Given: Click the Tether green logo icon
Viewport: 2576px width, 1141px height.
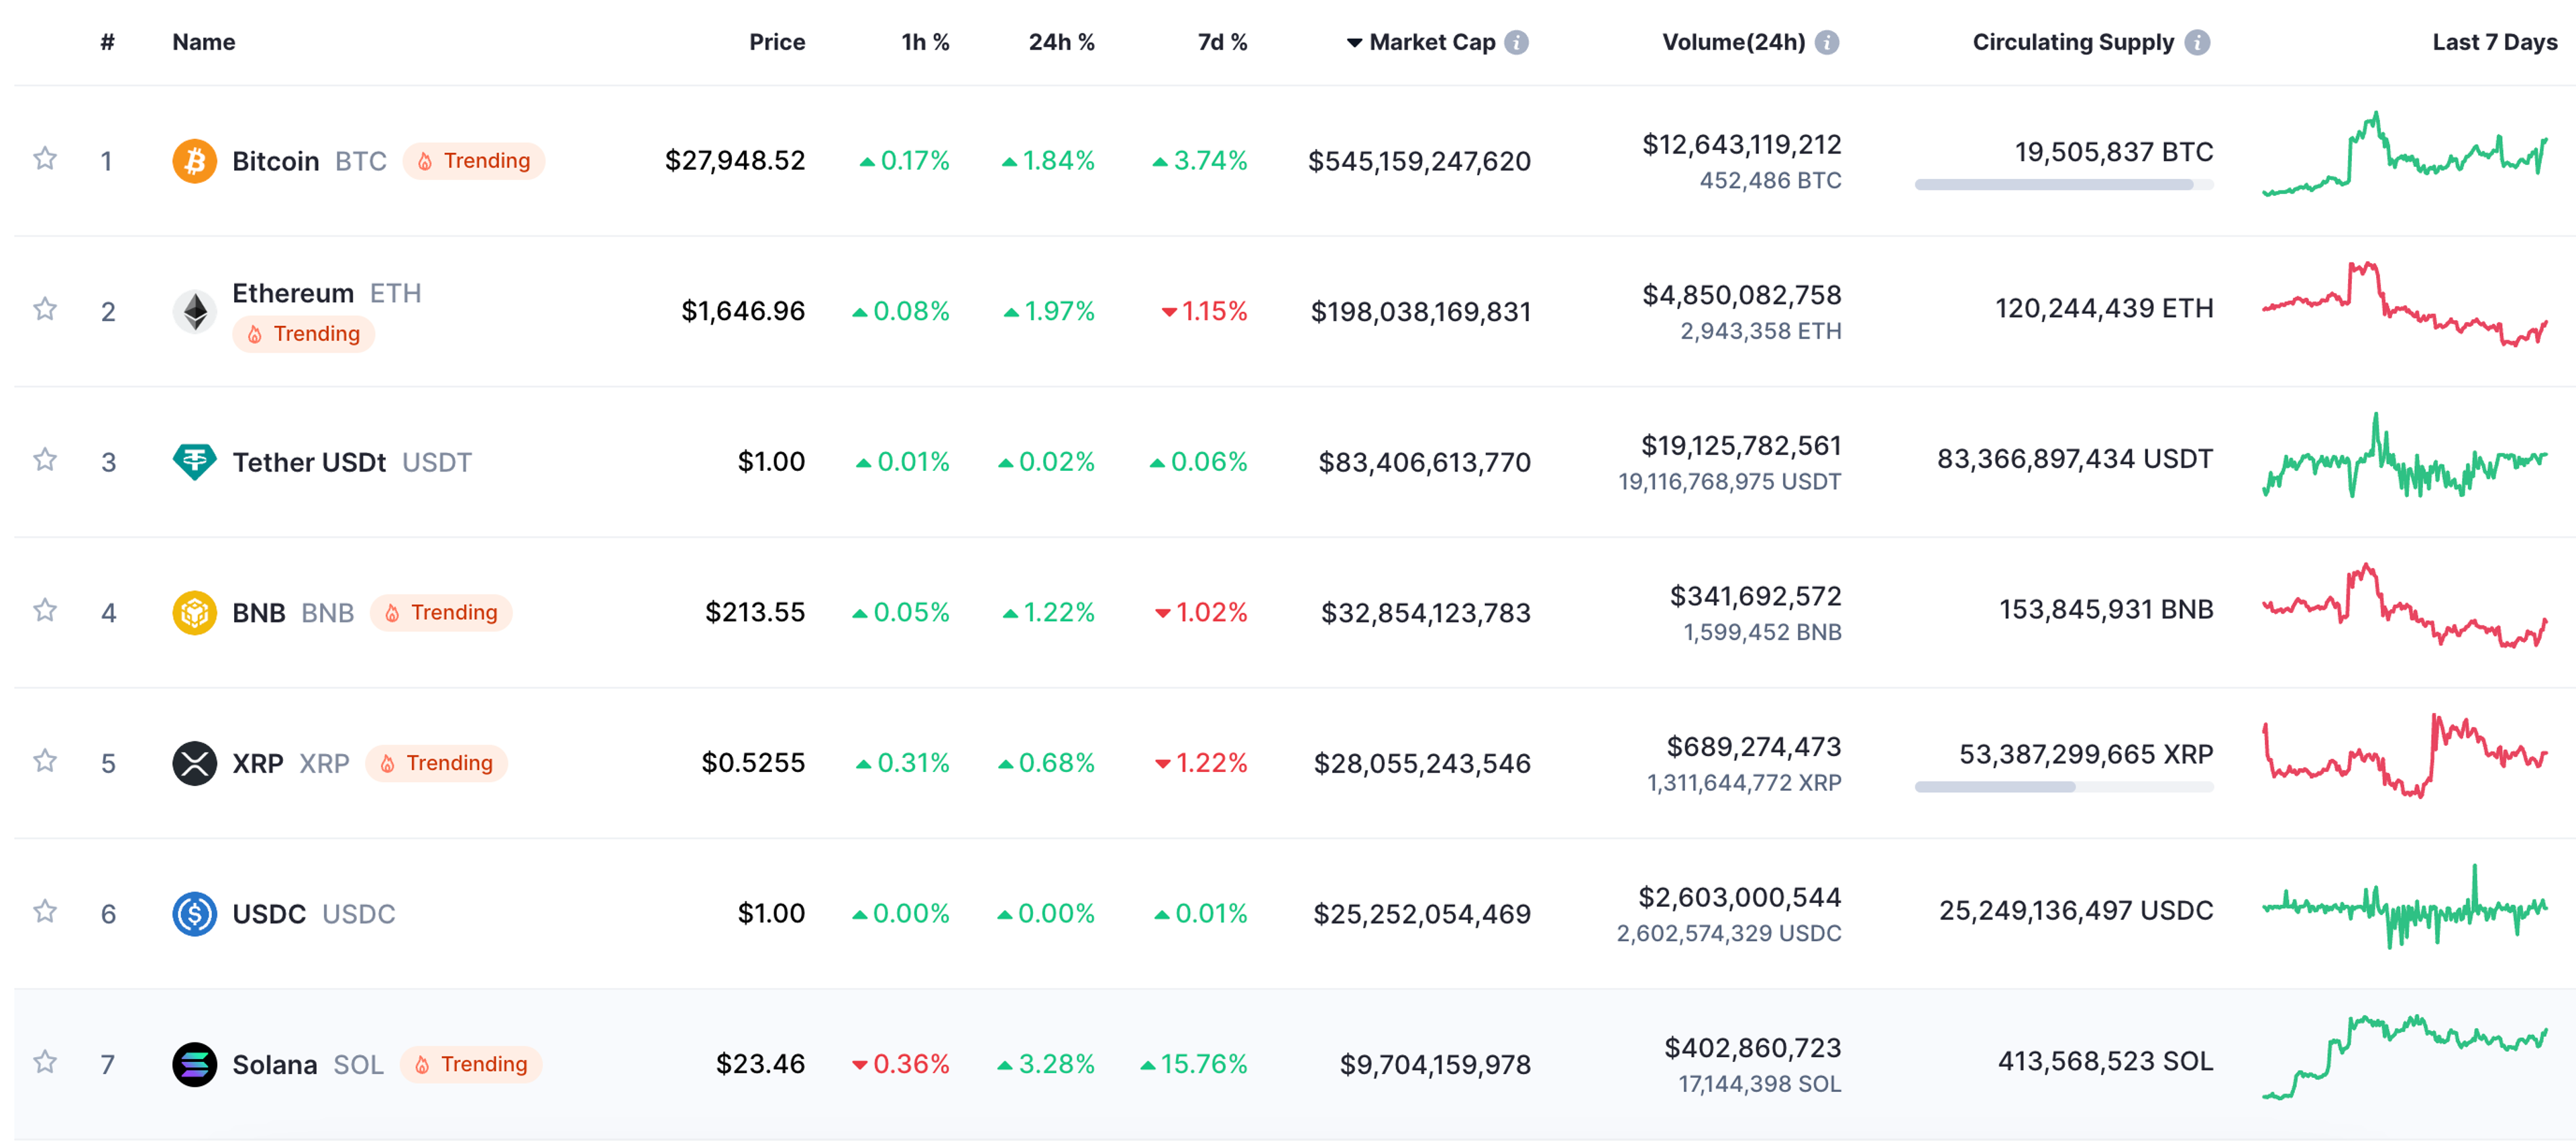Looking at the screenshot, I should coord(195,462).
